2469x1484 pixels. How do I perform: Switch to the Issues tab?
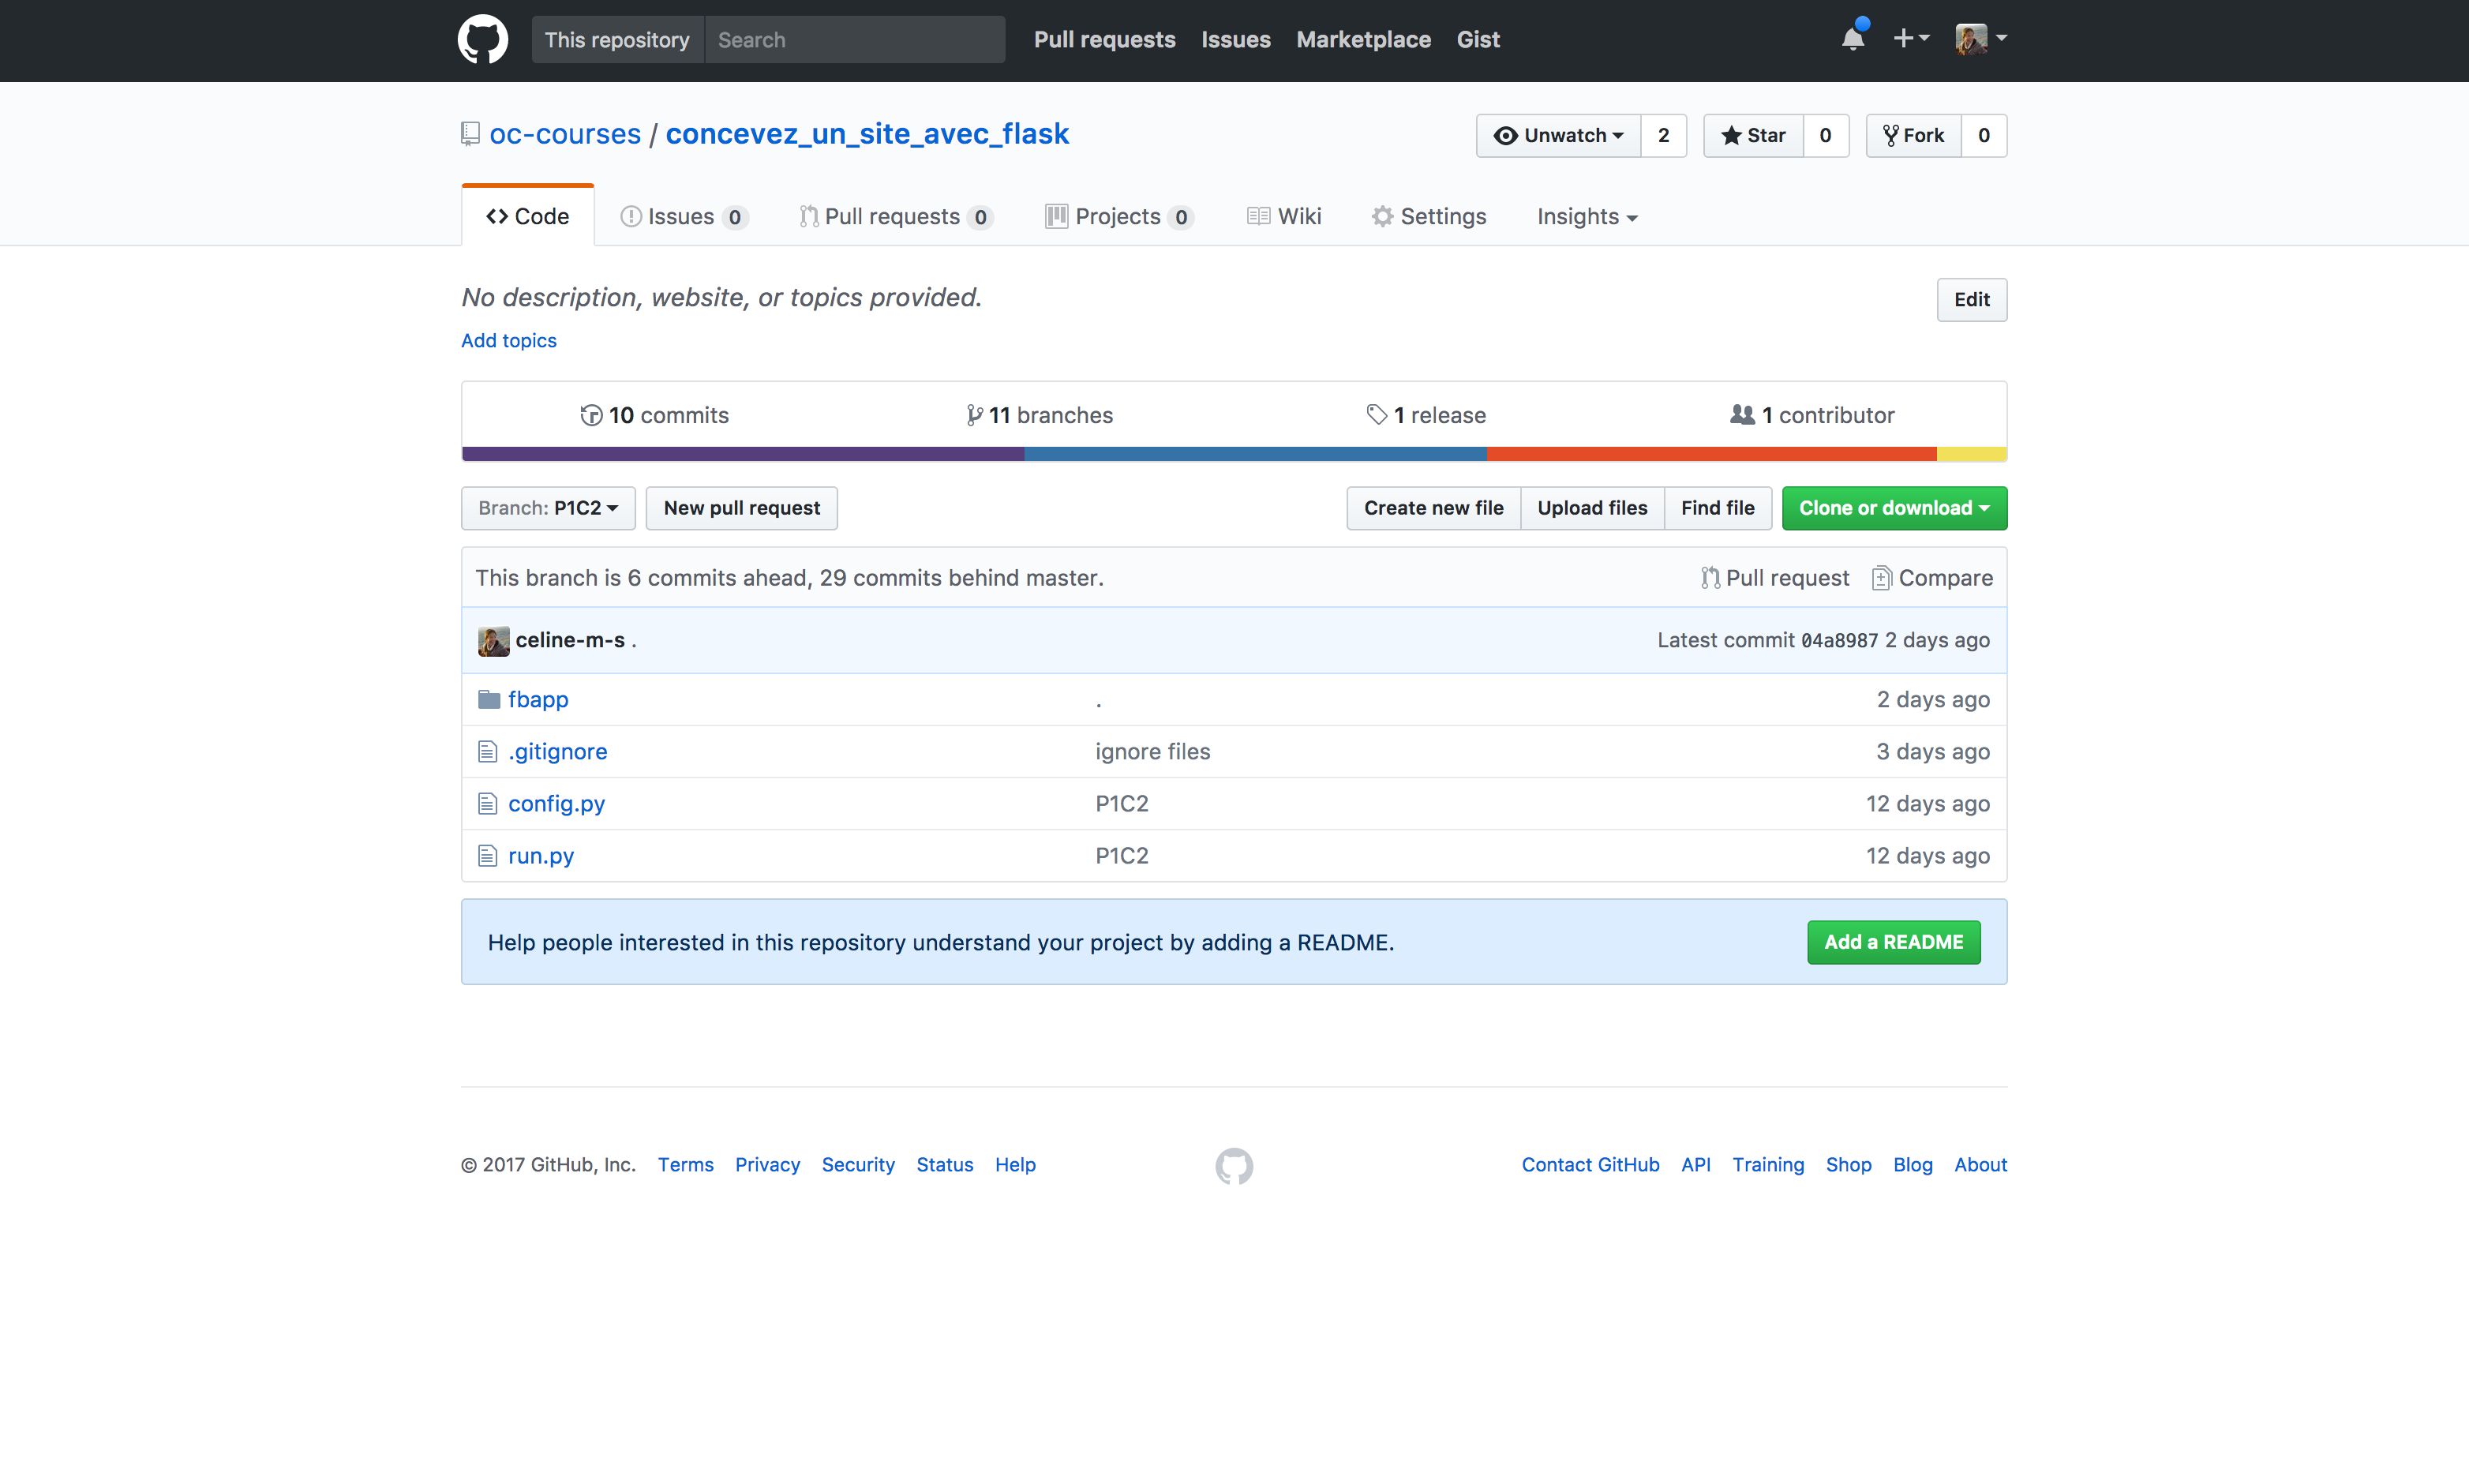click(x=682, y=216)
